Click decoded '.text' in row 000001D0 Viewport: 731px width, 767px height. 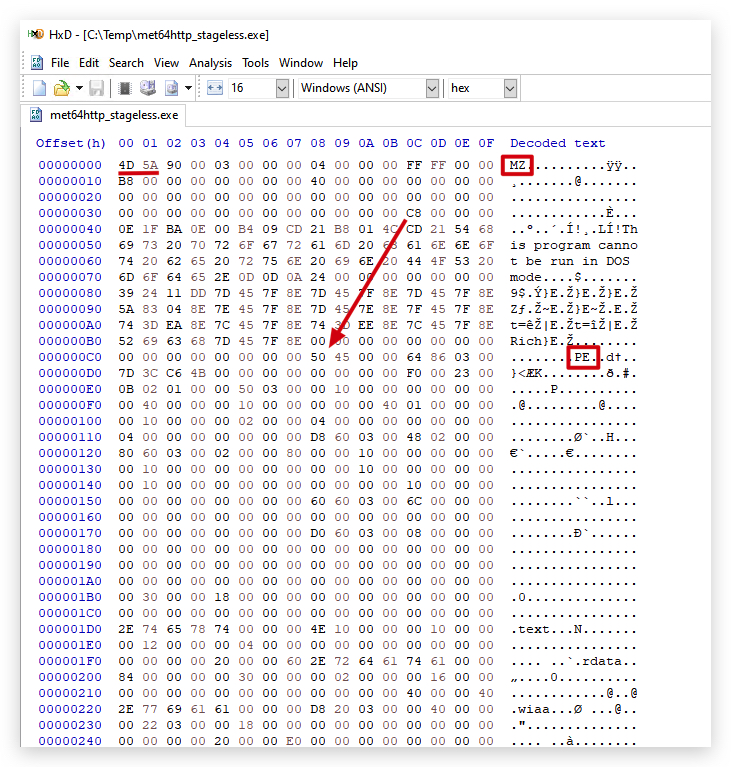529,629
